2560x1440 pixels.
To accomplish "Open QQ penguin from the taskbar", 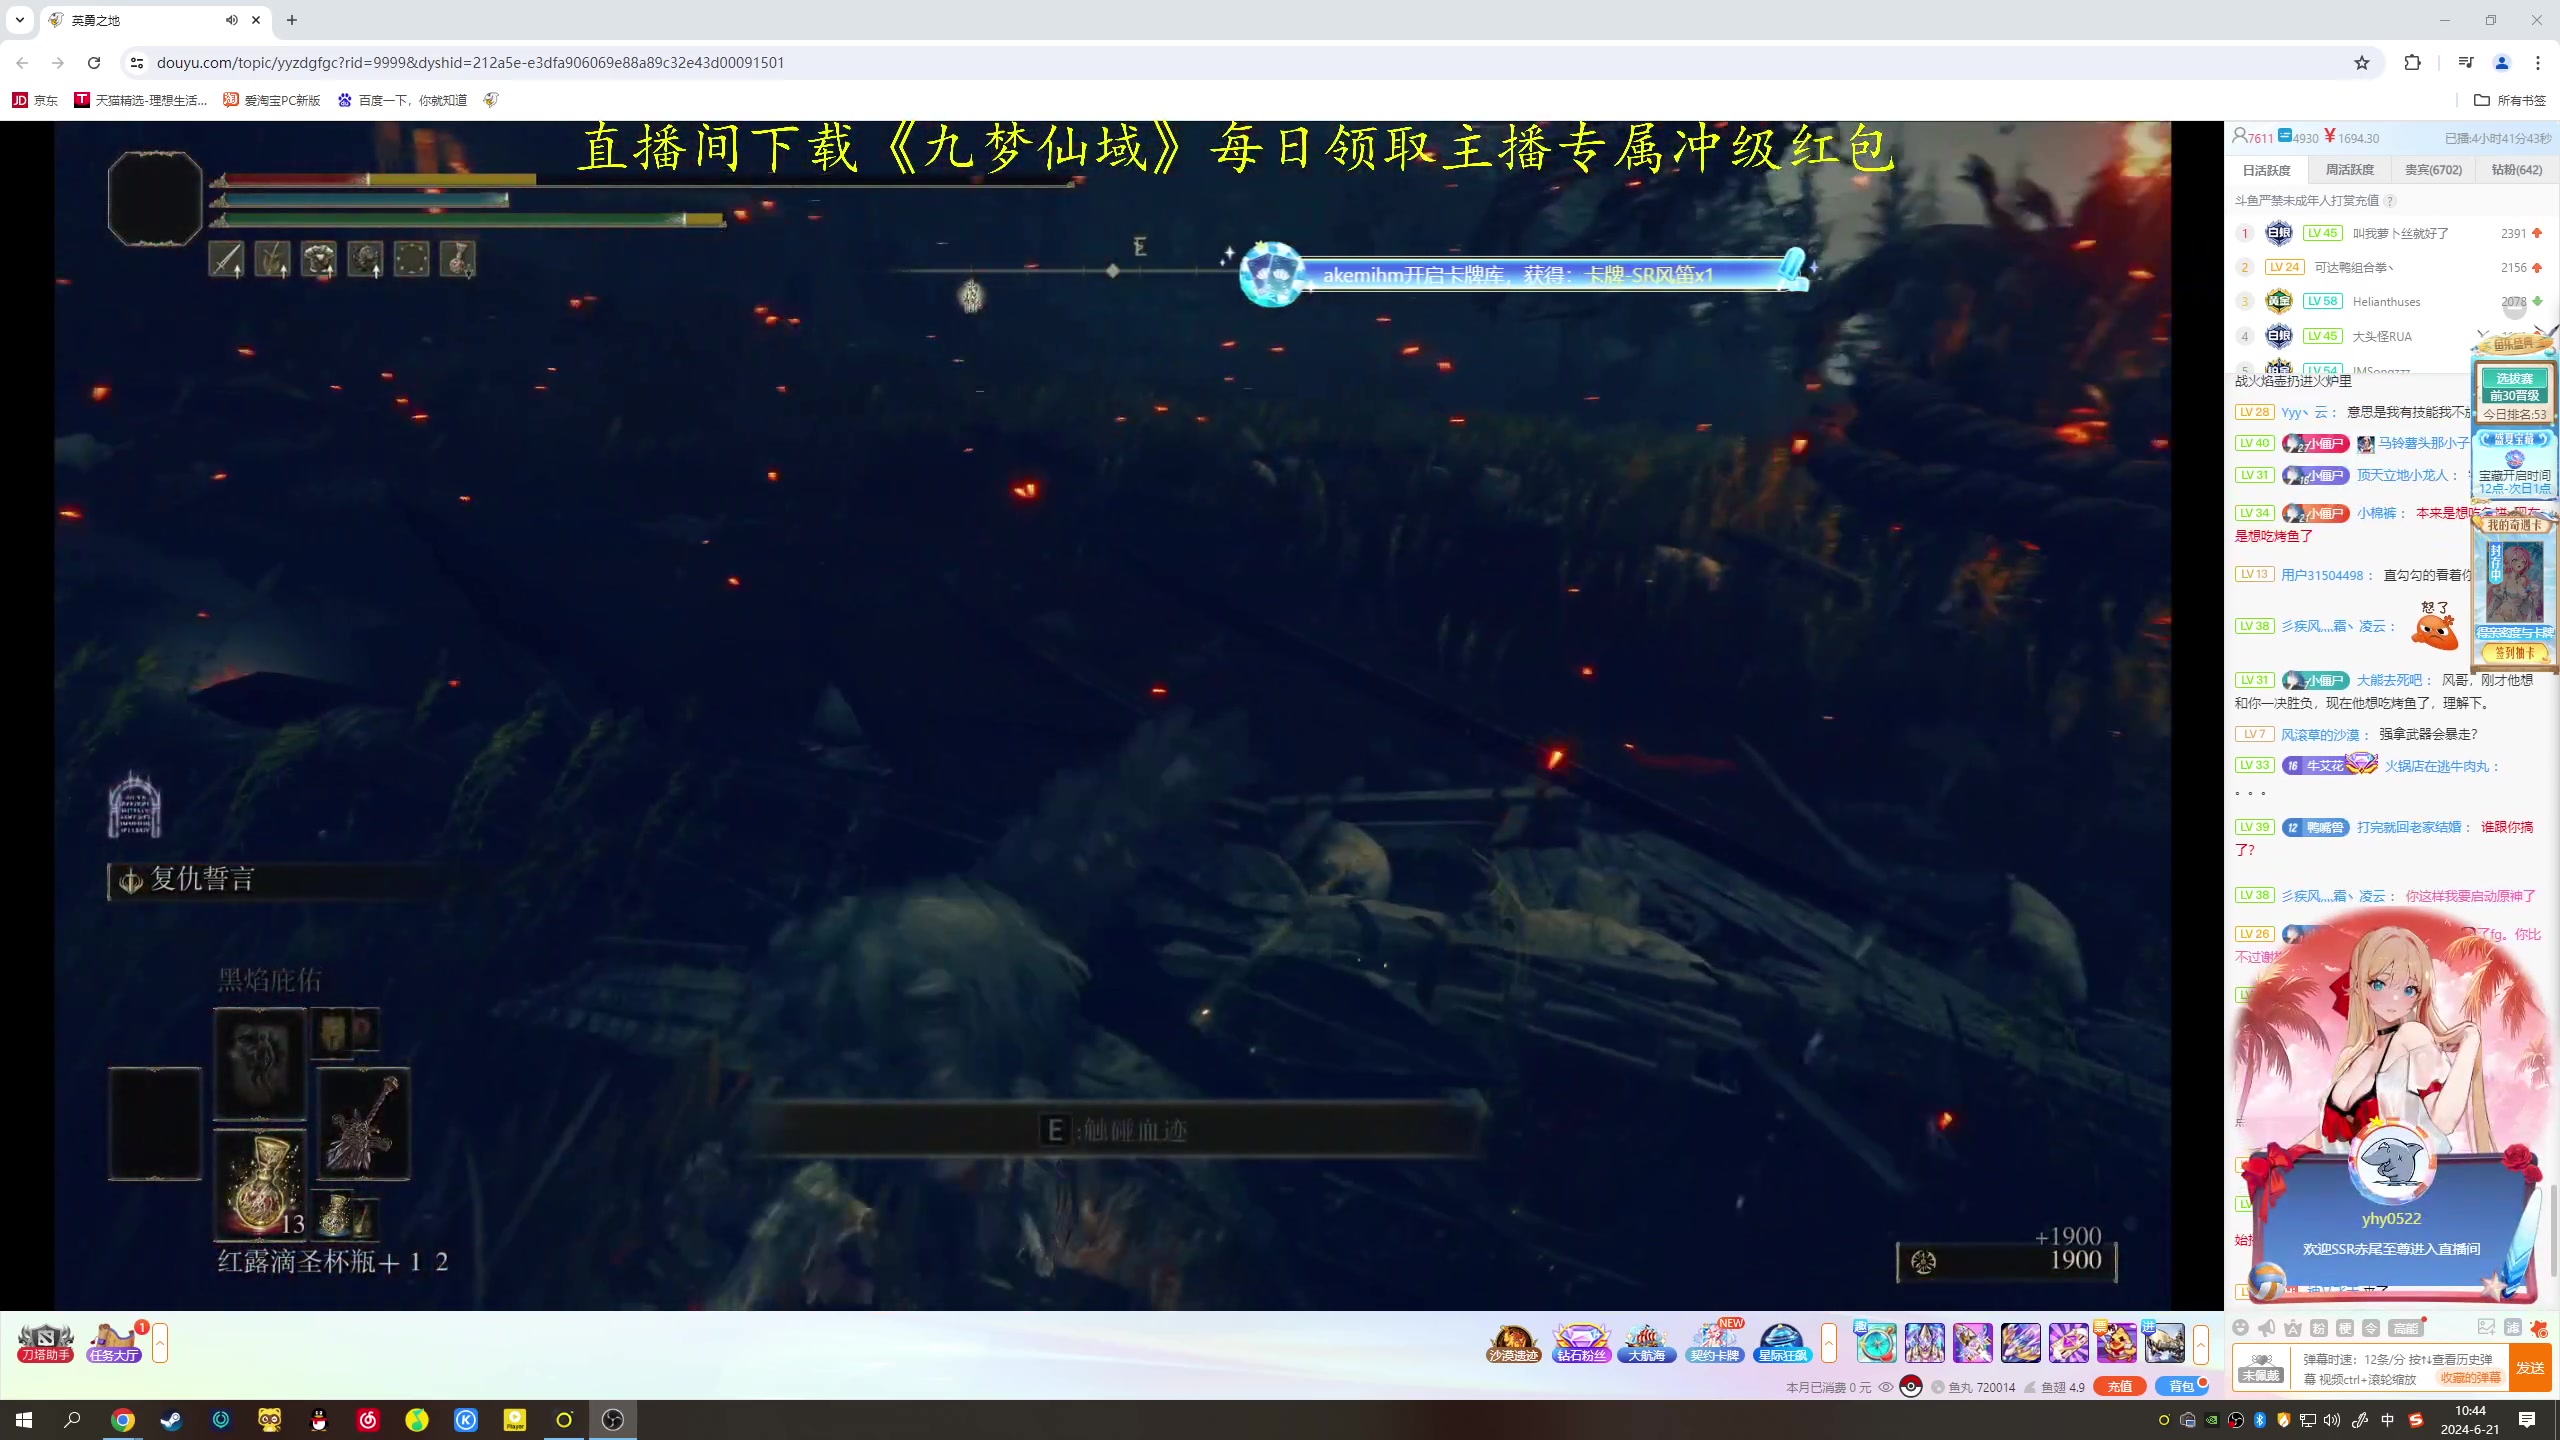I will point(319,1420).
